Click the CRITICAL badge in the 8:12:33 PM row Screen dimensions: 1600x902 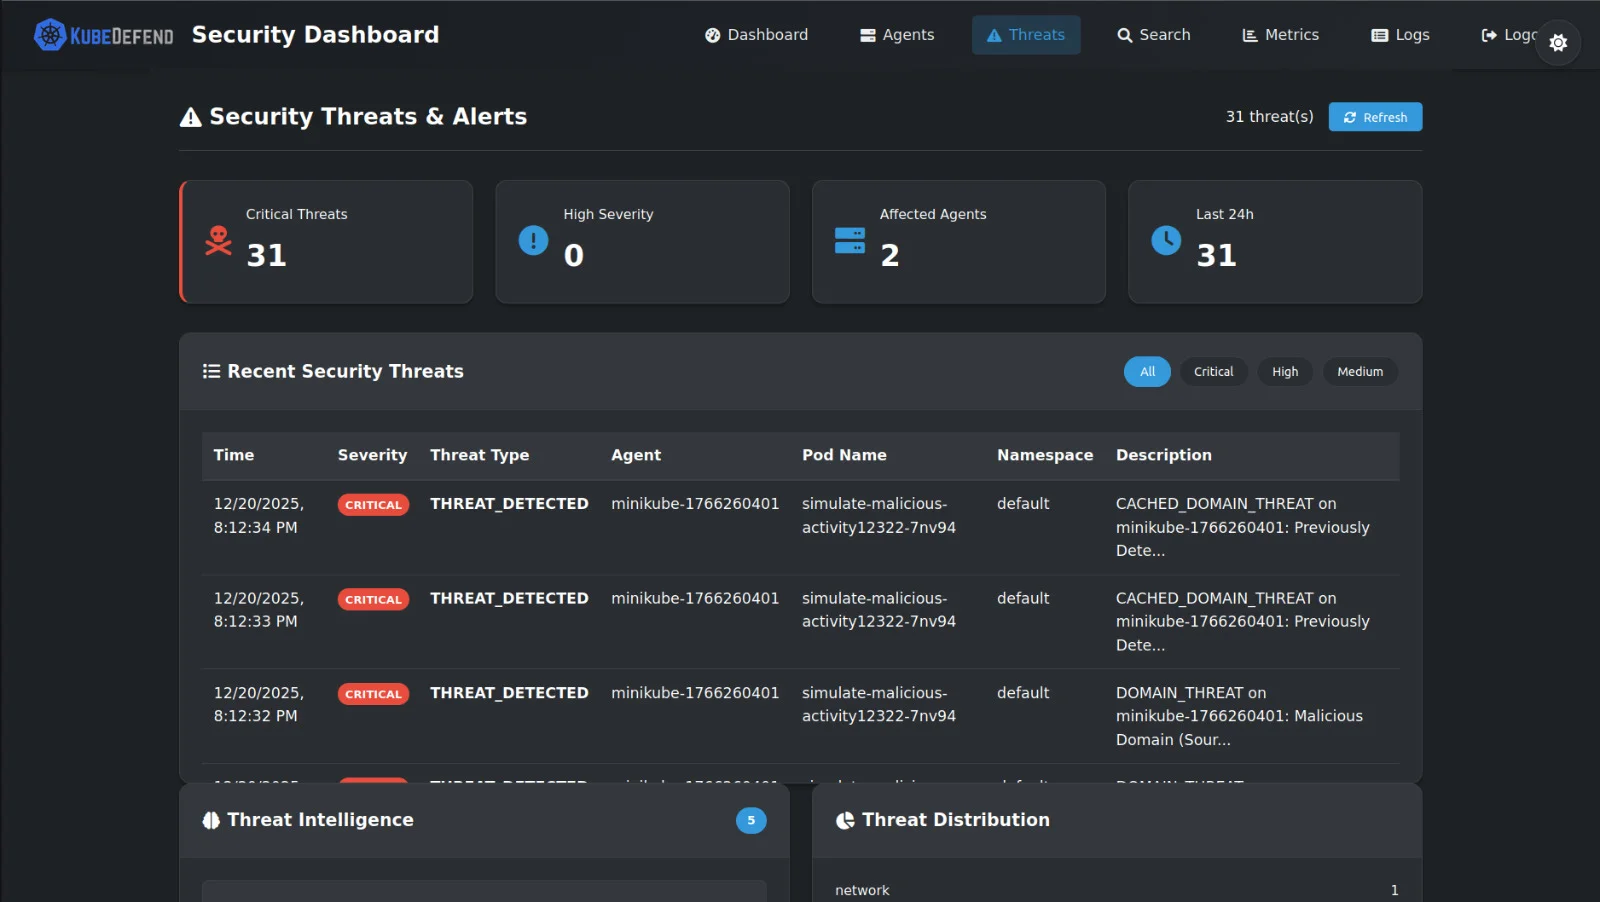tap(373, 600)
